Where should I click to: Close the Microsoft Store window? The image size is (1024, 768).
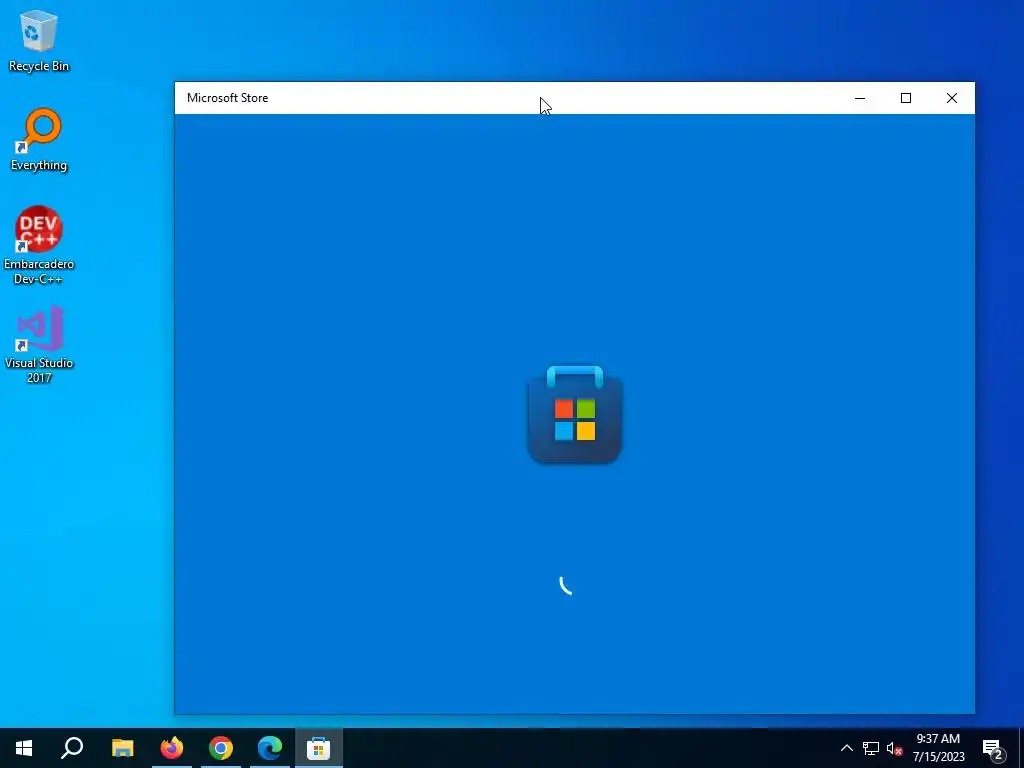pyautogui.click(x=952, y=98)
